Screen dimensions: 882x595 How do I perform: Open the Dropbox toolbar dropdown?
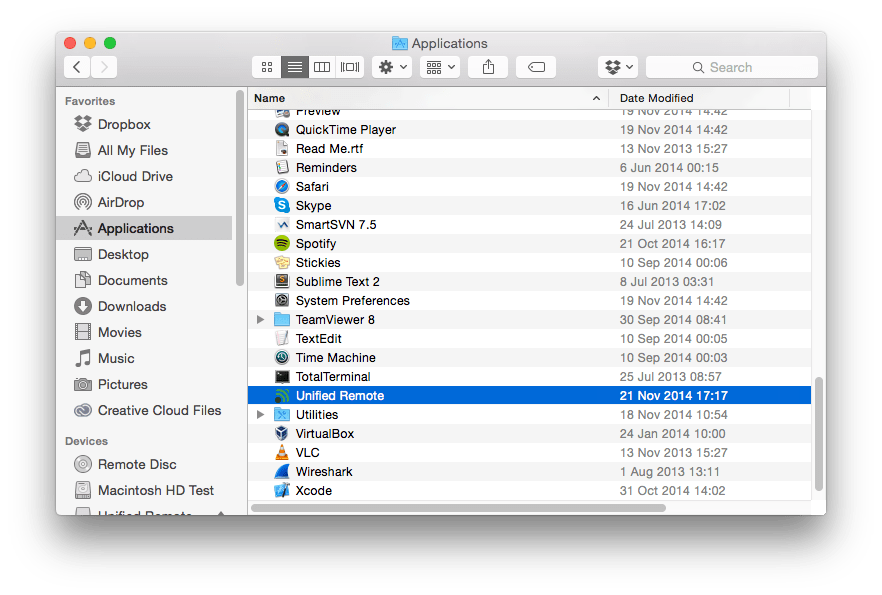click(x=618, y=67)
